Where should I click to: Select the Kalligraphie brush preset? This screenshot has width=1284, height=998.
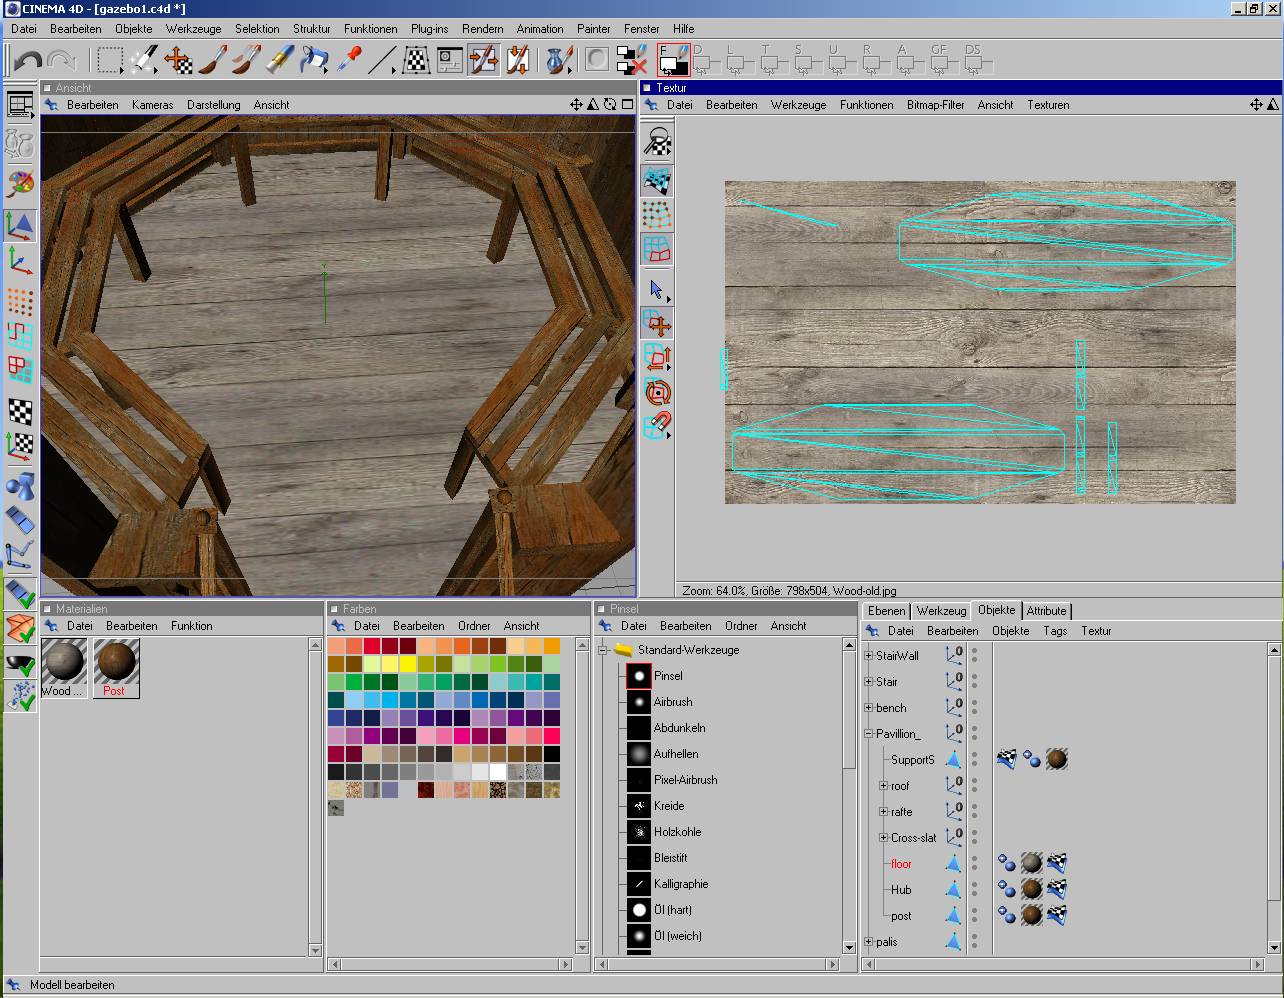(x=680, y=884)
